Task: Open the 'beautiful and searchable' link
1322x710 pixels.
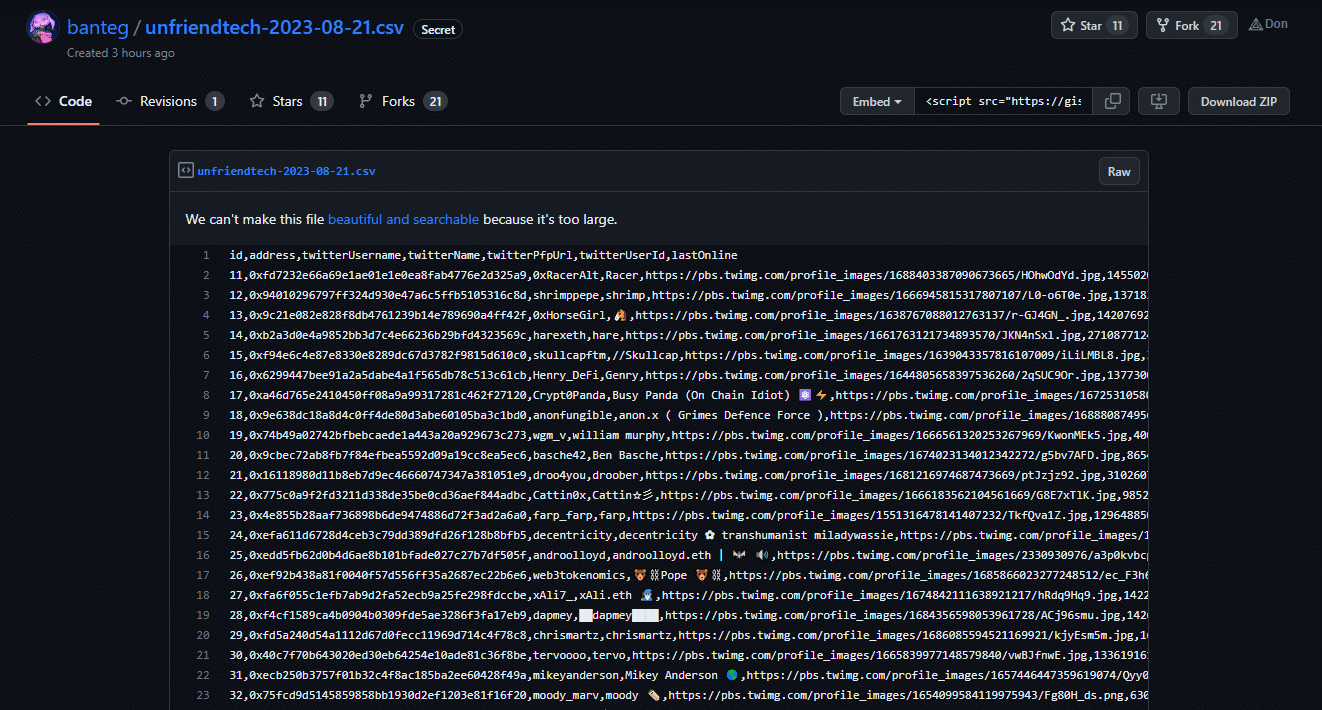Action: (403, 219)
